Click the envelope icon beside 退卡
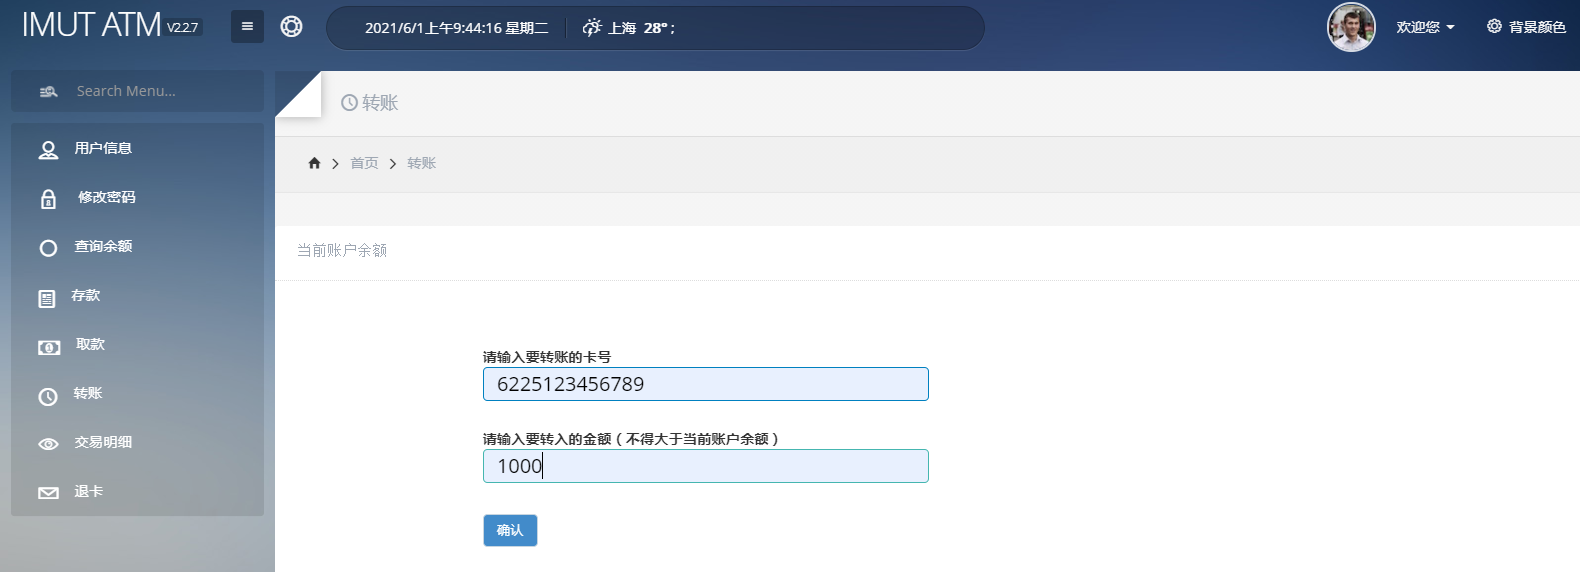Image resolution: width=1580 pixels, height=572 pixels. pos(48,493)
